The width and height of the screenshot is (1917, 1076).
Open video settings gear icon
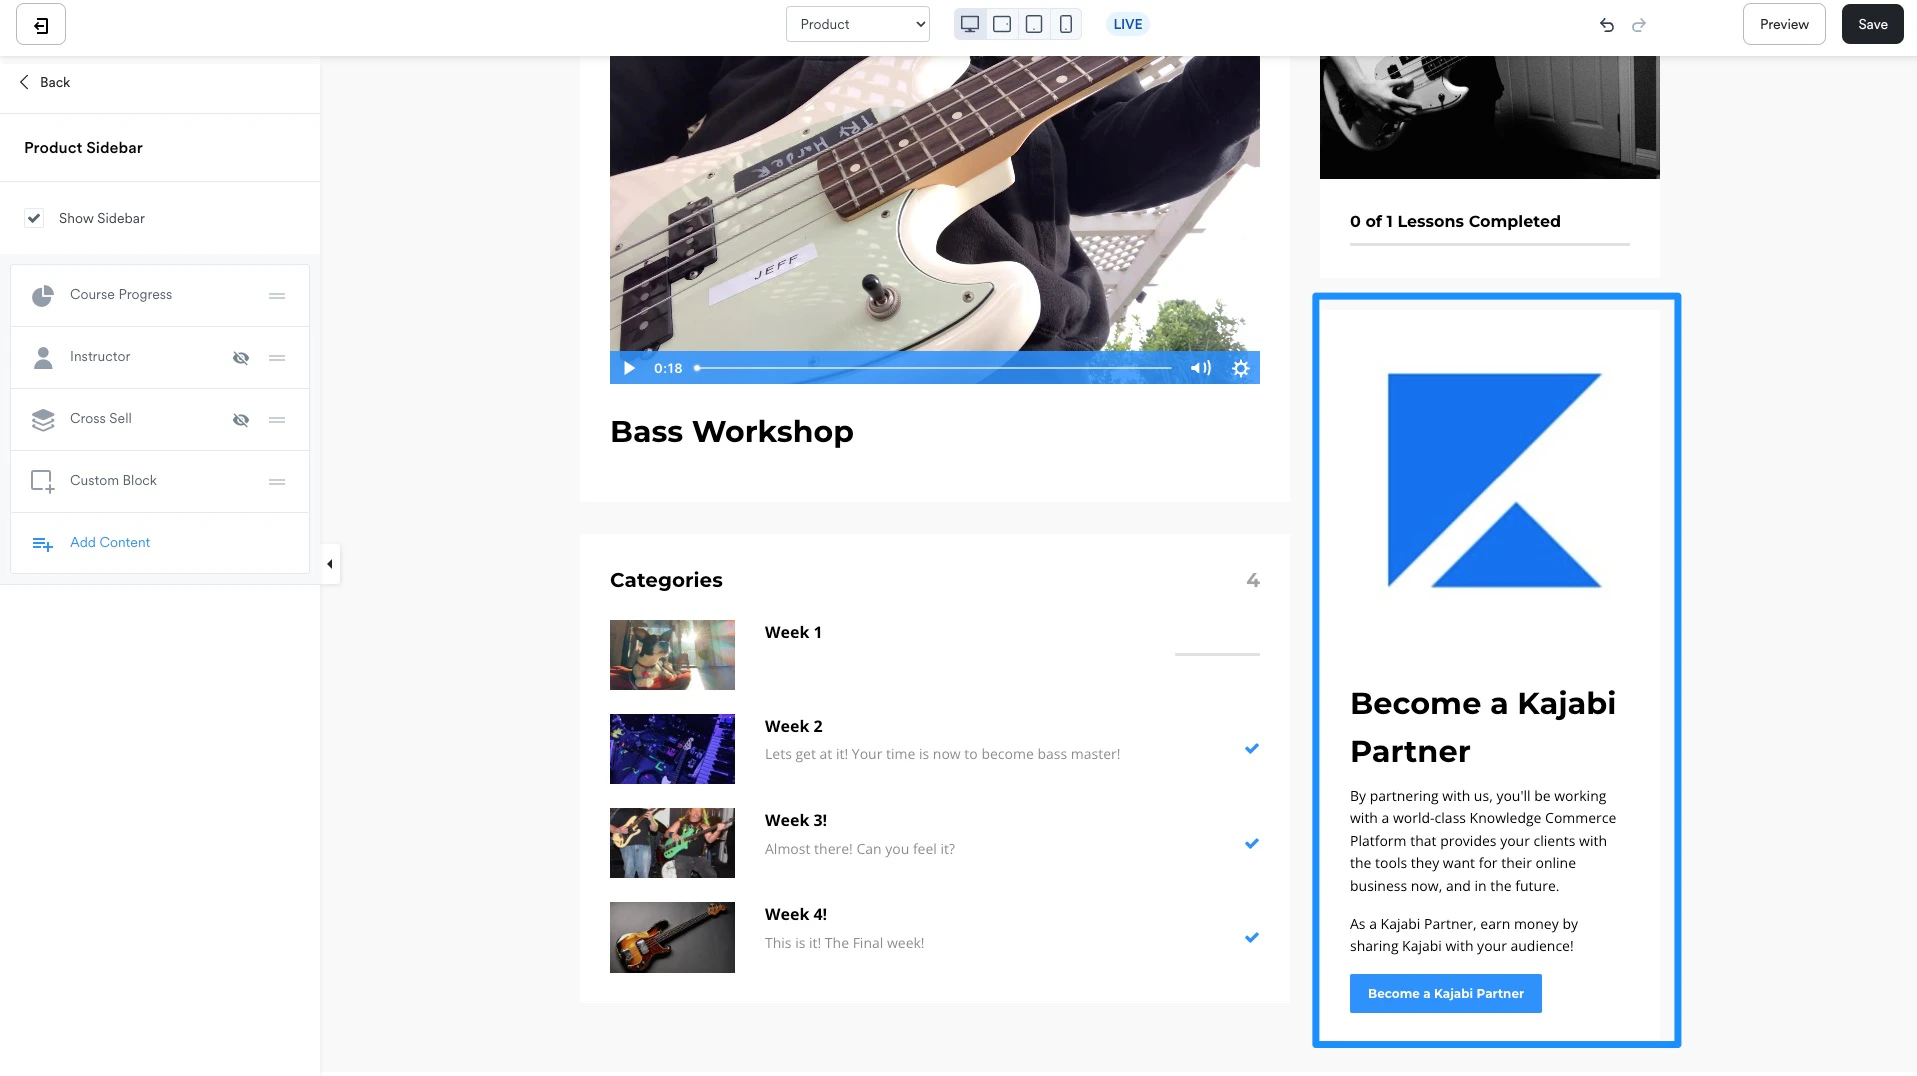tap(1241, 368)
